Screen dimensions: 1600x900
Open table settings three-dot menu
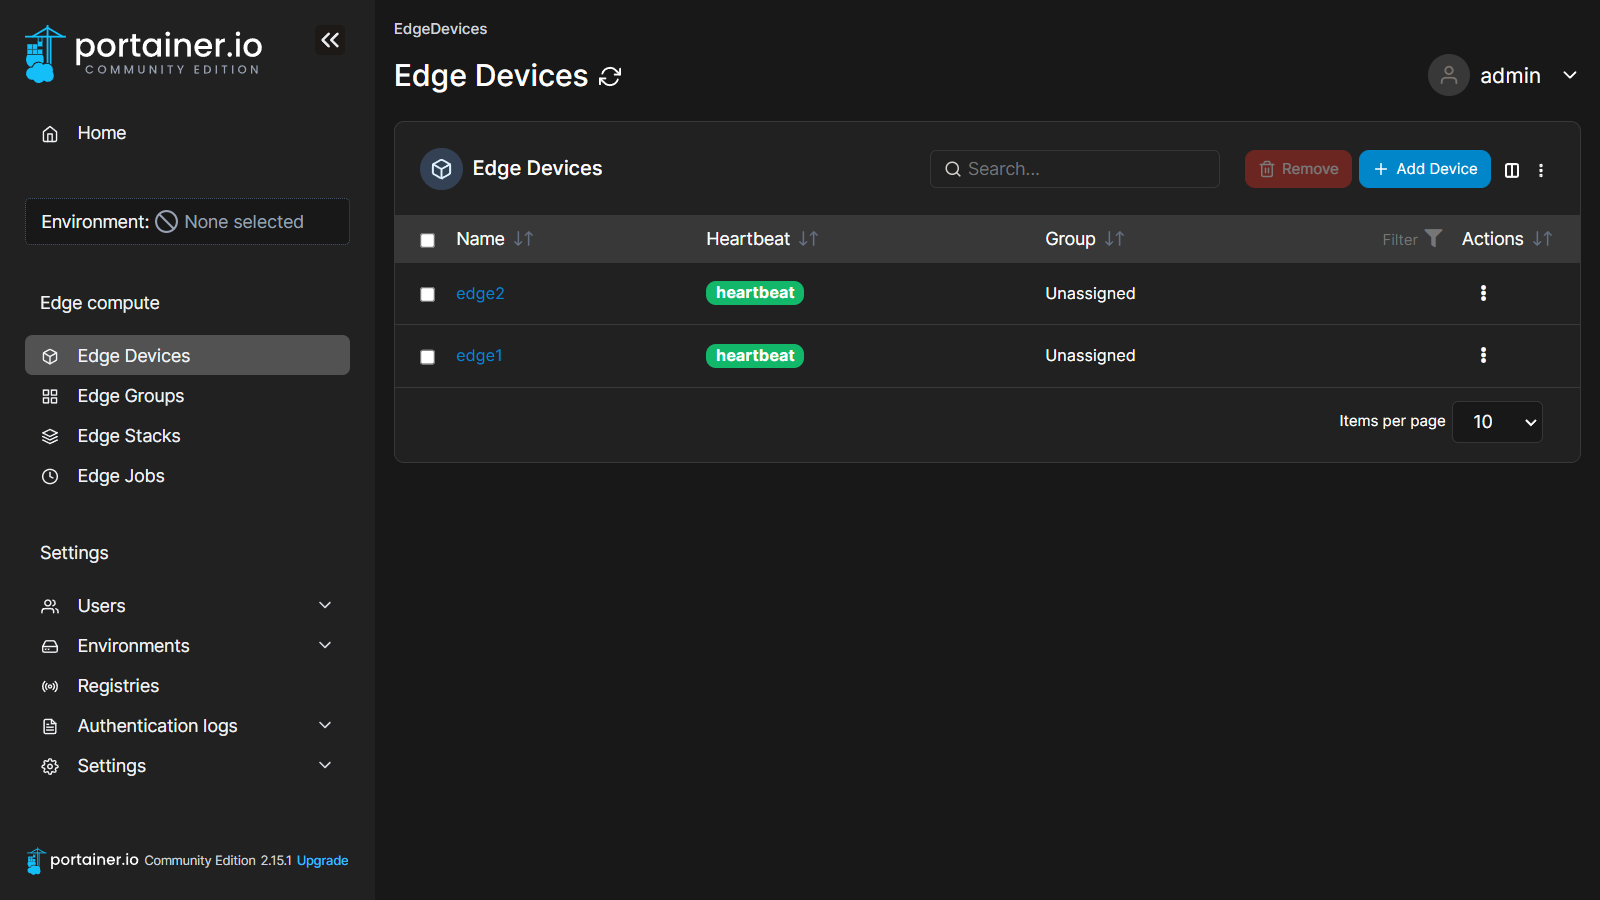(x=1541, y=170)
